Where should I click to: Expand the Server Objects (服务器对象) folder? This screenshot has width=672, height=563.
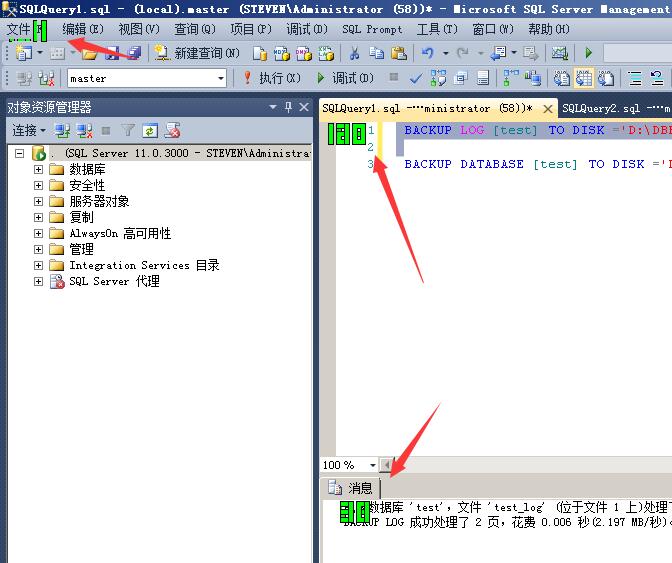pos(38,201)
